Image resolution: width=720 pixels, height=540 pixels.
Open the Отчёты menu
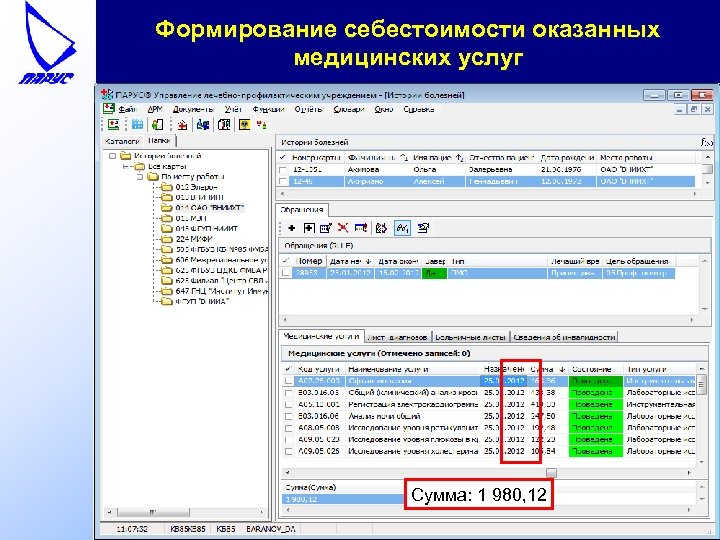tap(308, 109)
